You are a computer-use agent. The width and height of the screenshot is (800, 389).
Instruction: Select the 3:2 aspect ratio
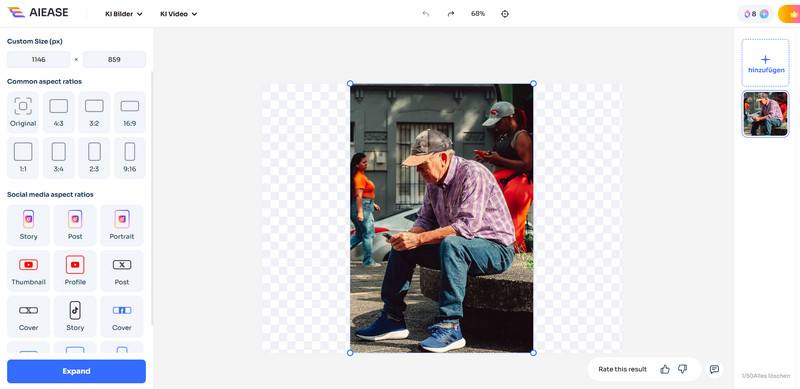(94, 112)
